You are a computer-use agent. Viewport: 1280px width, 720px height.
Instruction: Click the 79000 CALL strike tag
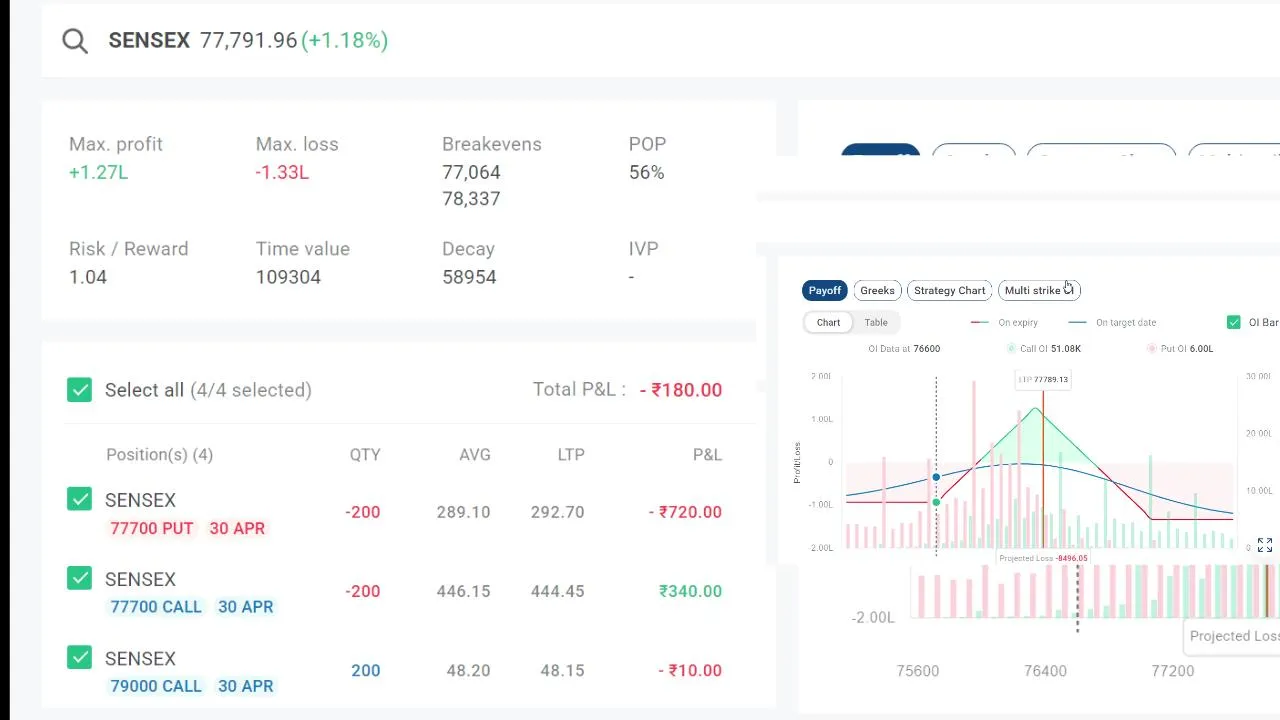156,686
